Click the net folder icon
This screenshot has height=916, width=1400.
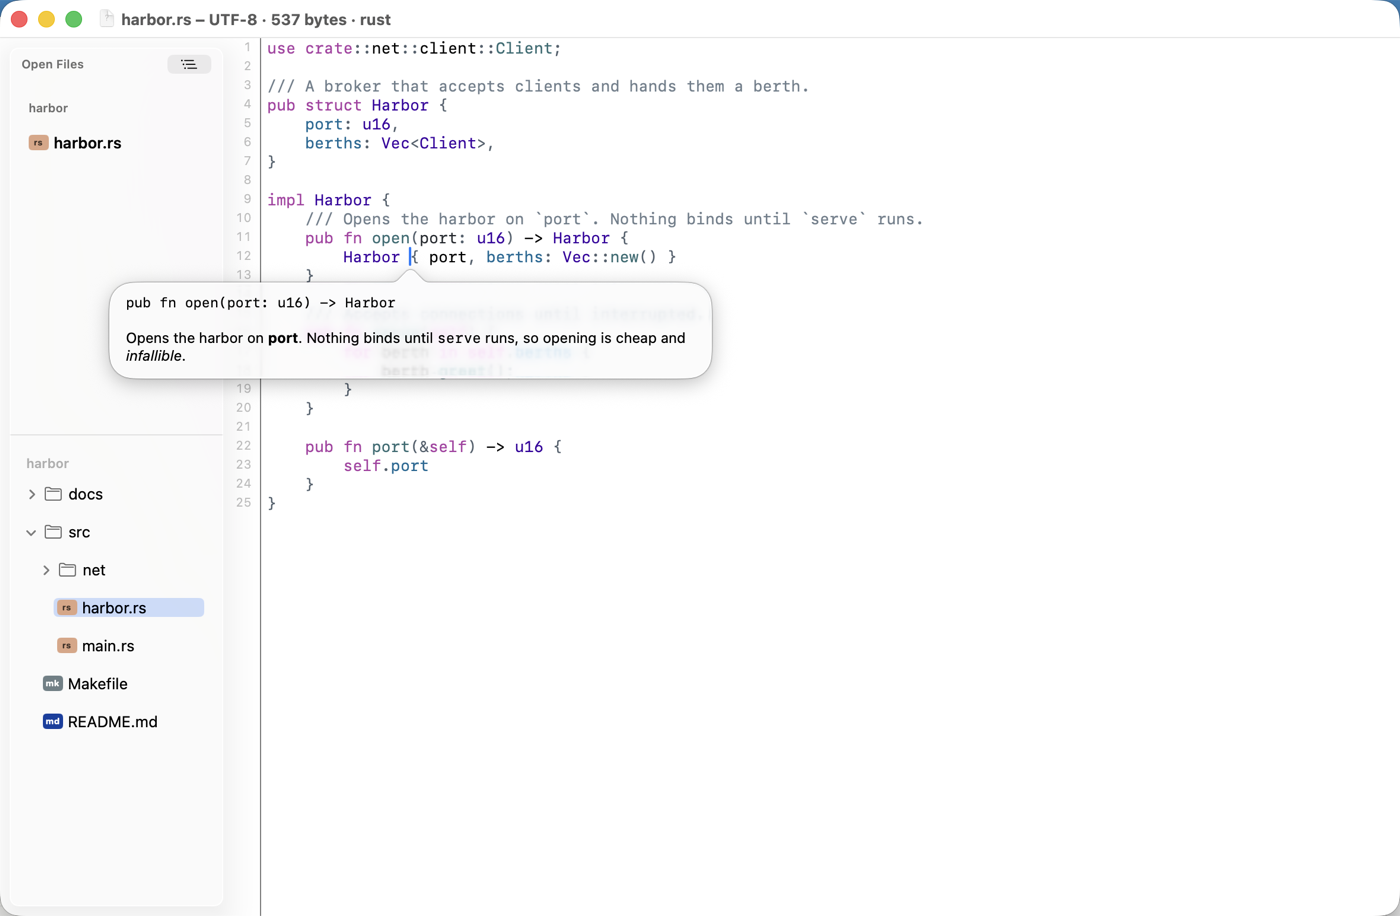[x=67, y=570]
